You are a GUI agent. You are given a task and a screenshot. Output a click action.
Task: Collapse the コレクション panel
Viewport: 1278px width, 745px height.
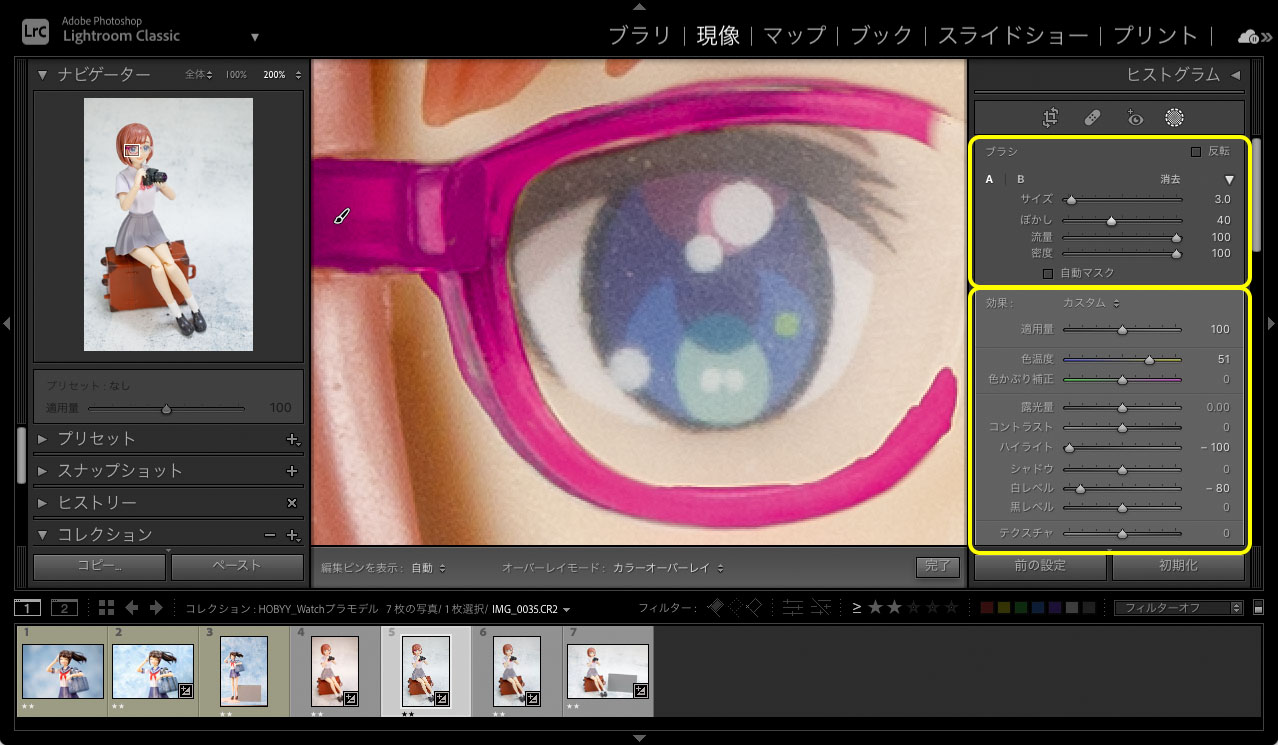point(43,535)
